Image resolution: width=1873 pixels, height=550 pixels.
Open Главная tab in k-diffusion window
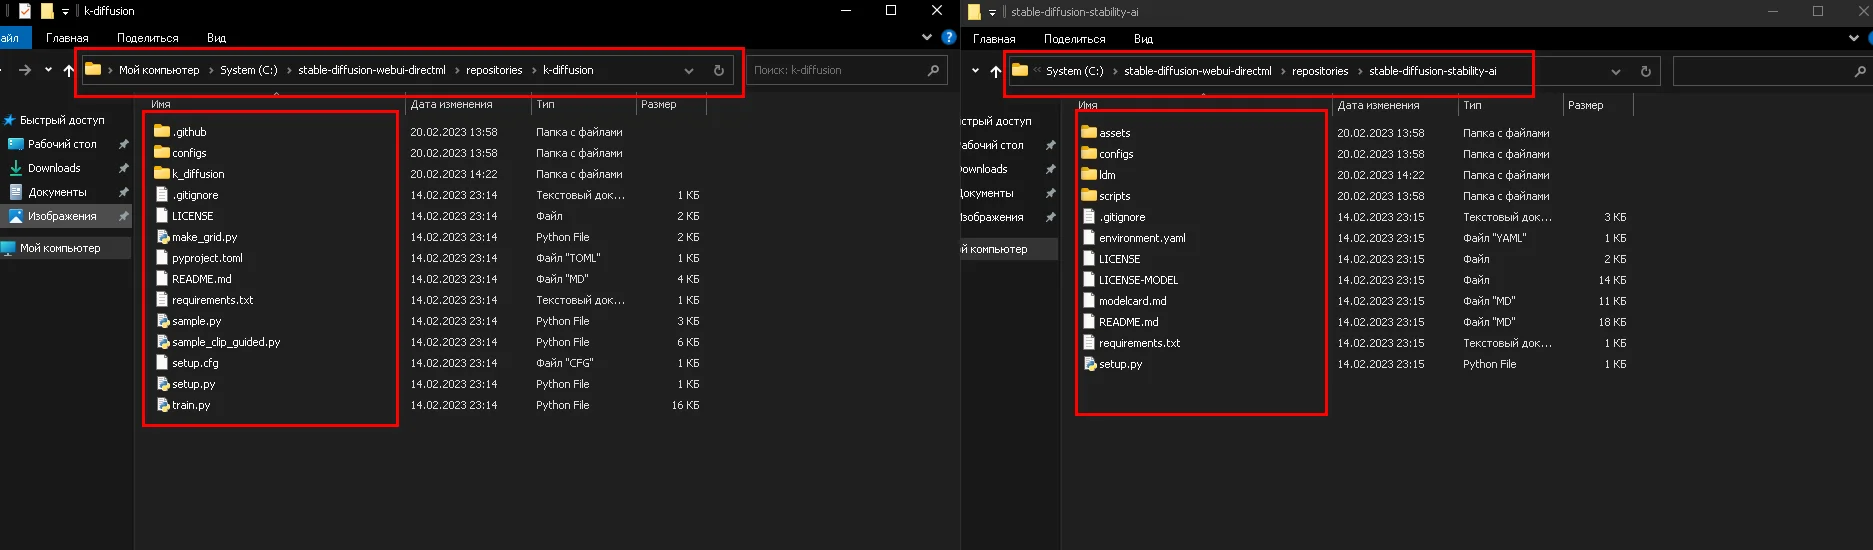67,38
